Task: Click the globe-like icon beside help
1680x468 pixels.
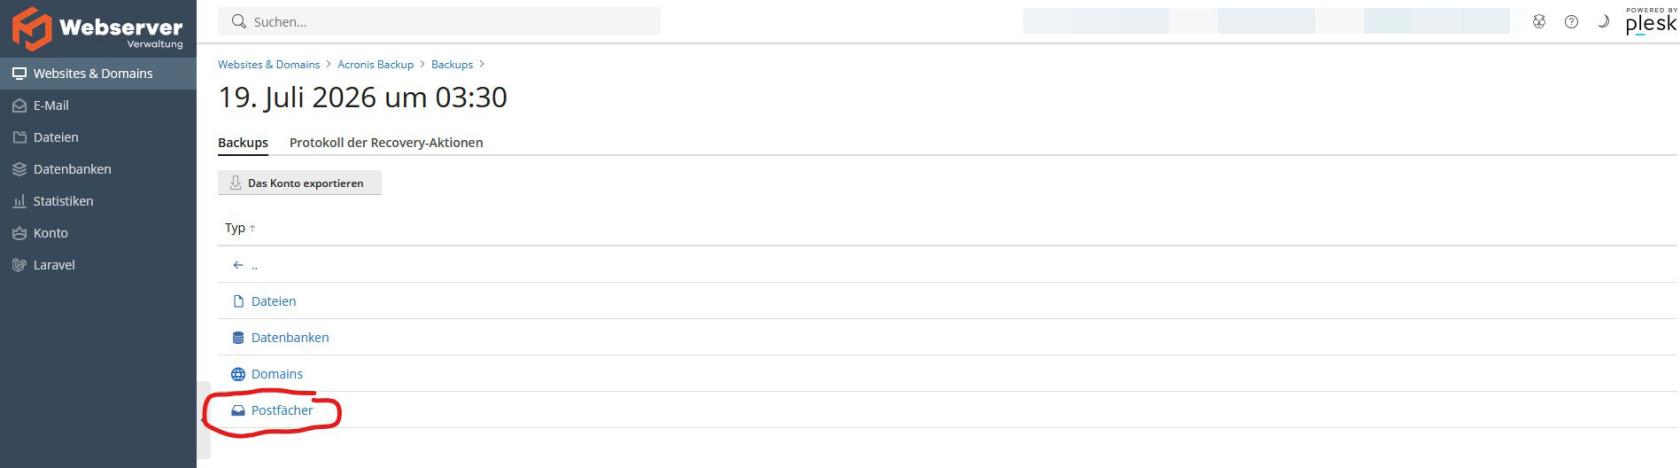Action: 1539,22
